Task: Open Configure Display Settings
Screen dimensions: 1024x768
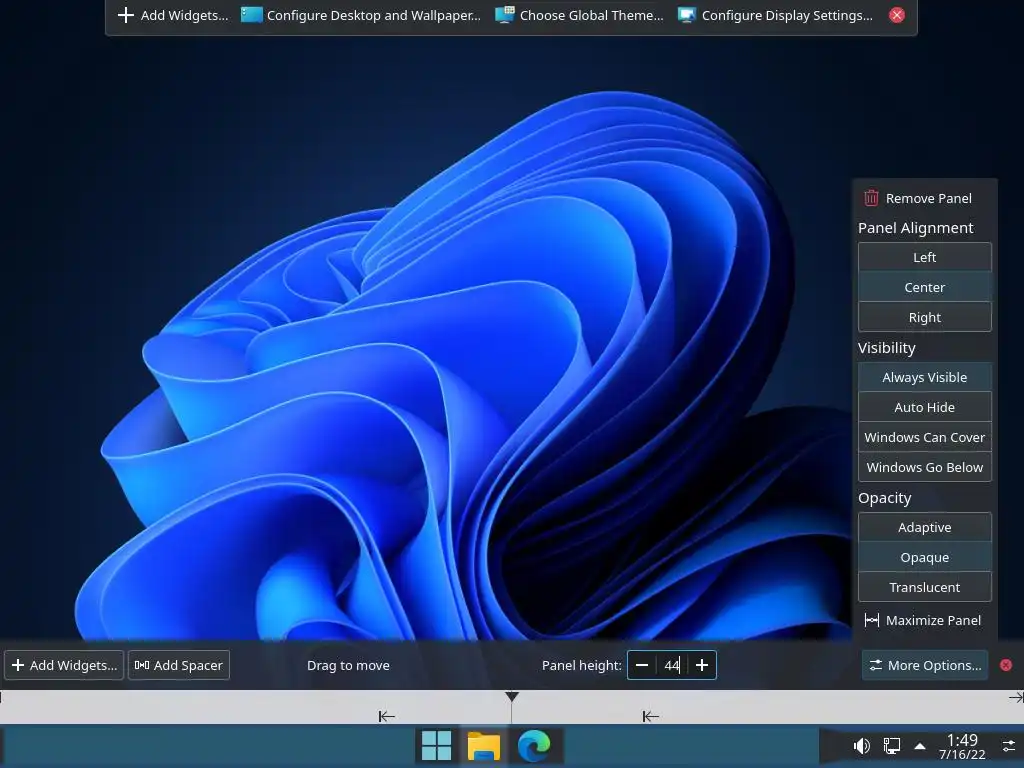Action: coord(775,15)
